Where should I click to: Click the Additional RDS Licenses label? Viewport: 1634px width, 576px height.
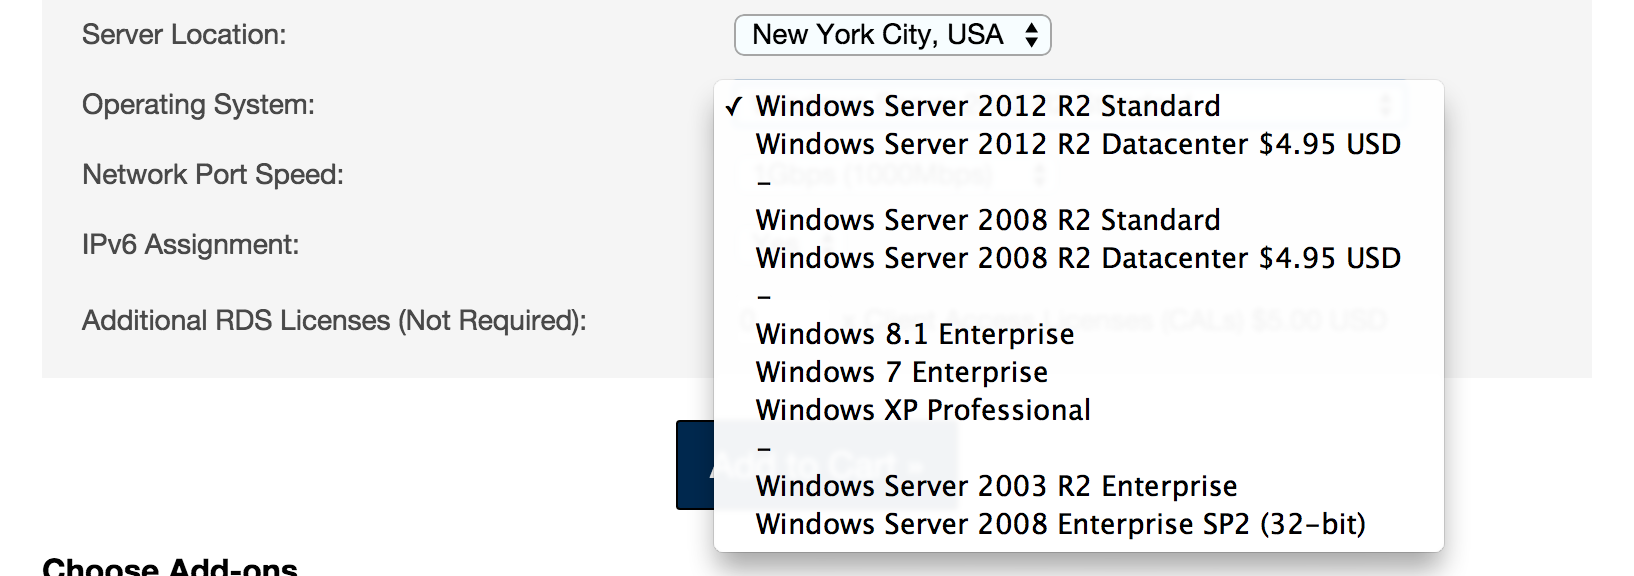[334, 321]
